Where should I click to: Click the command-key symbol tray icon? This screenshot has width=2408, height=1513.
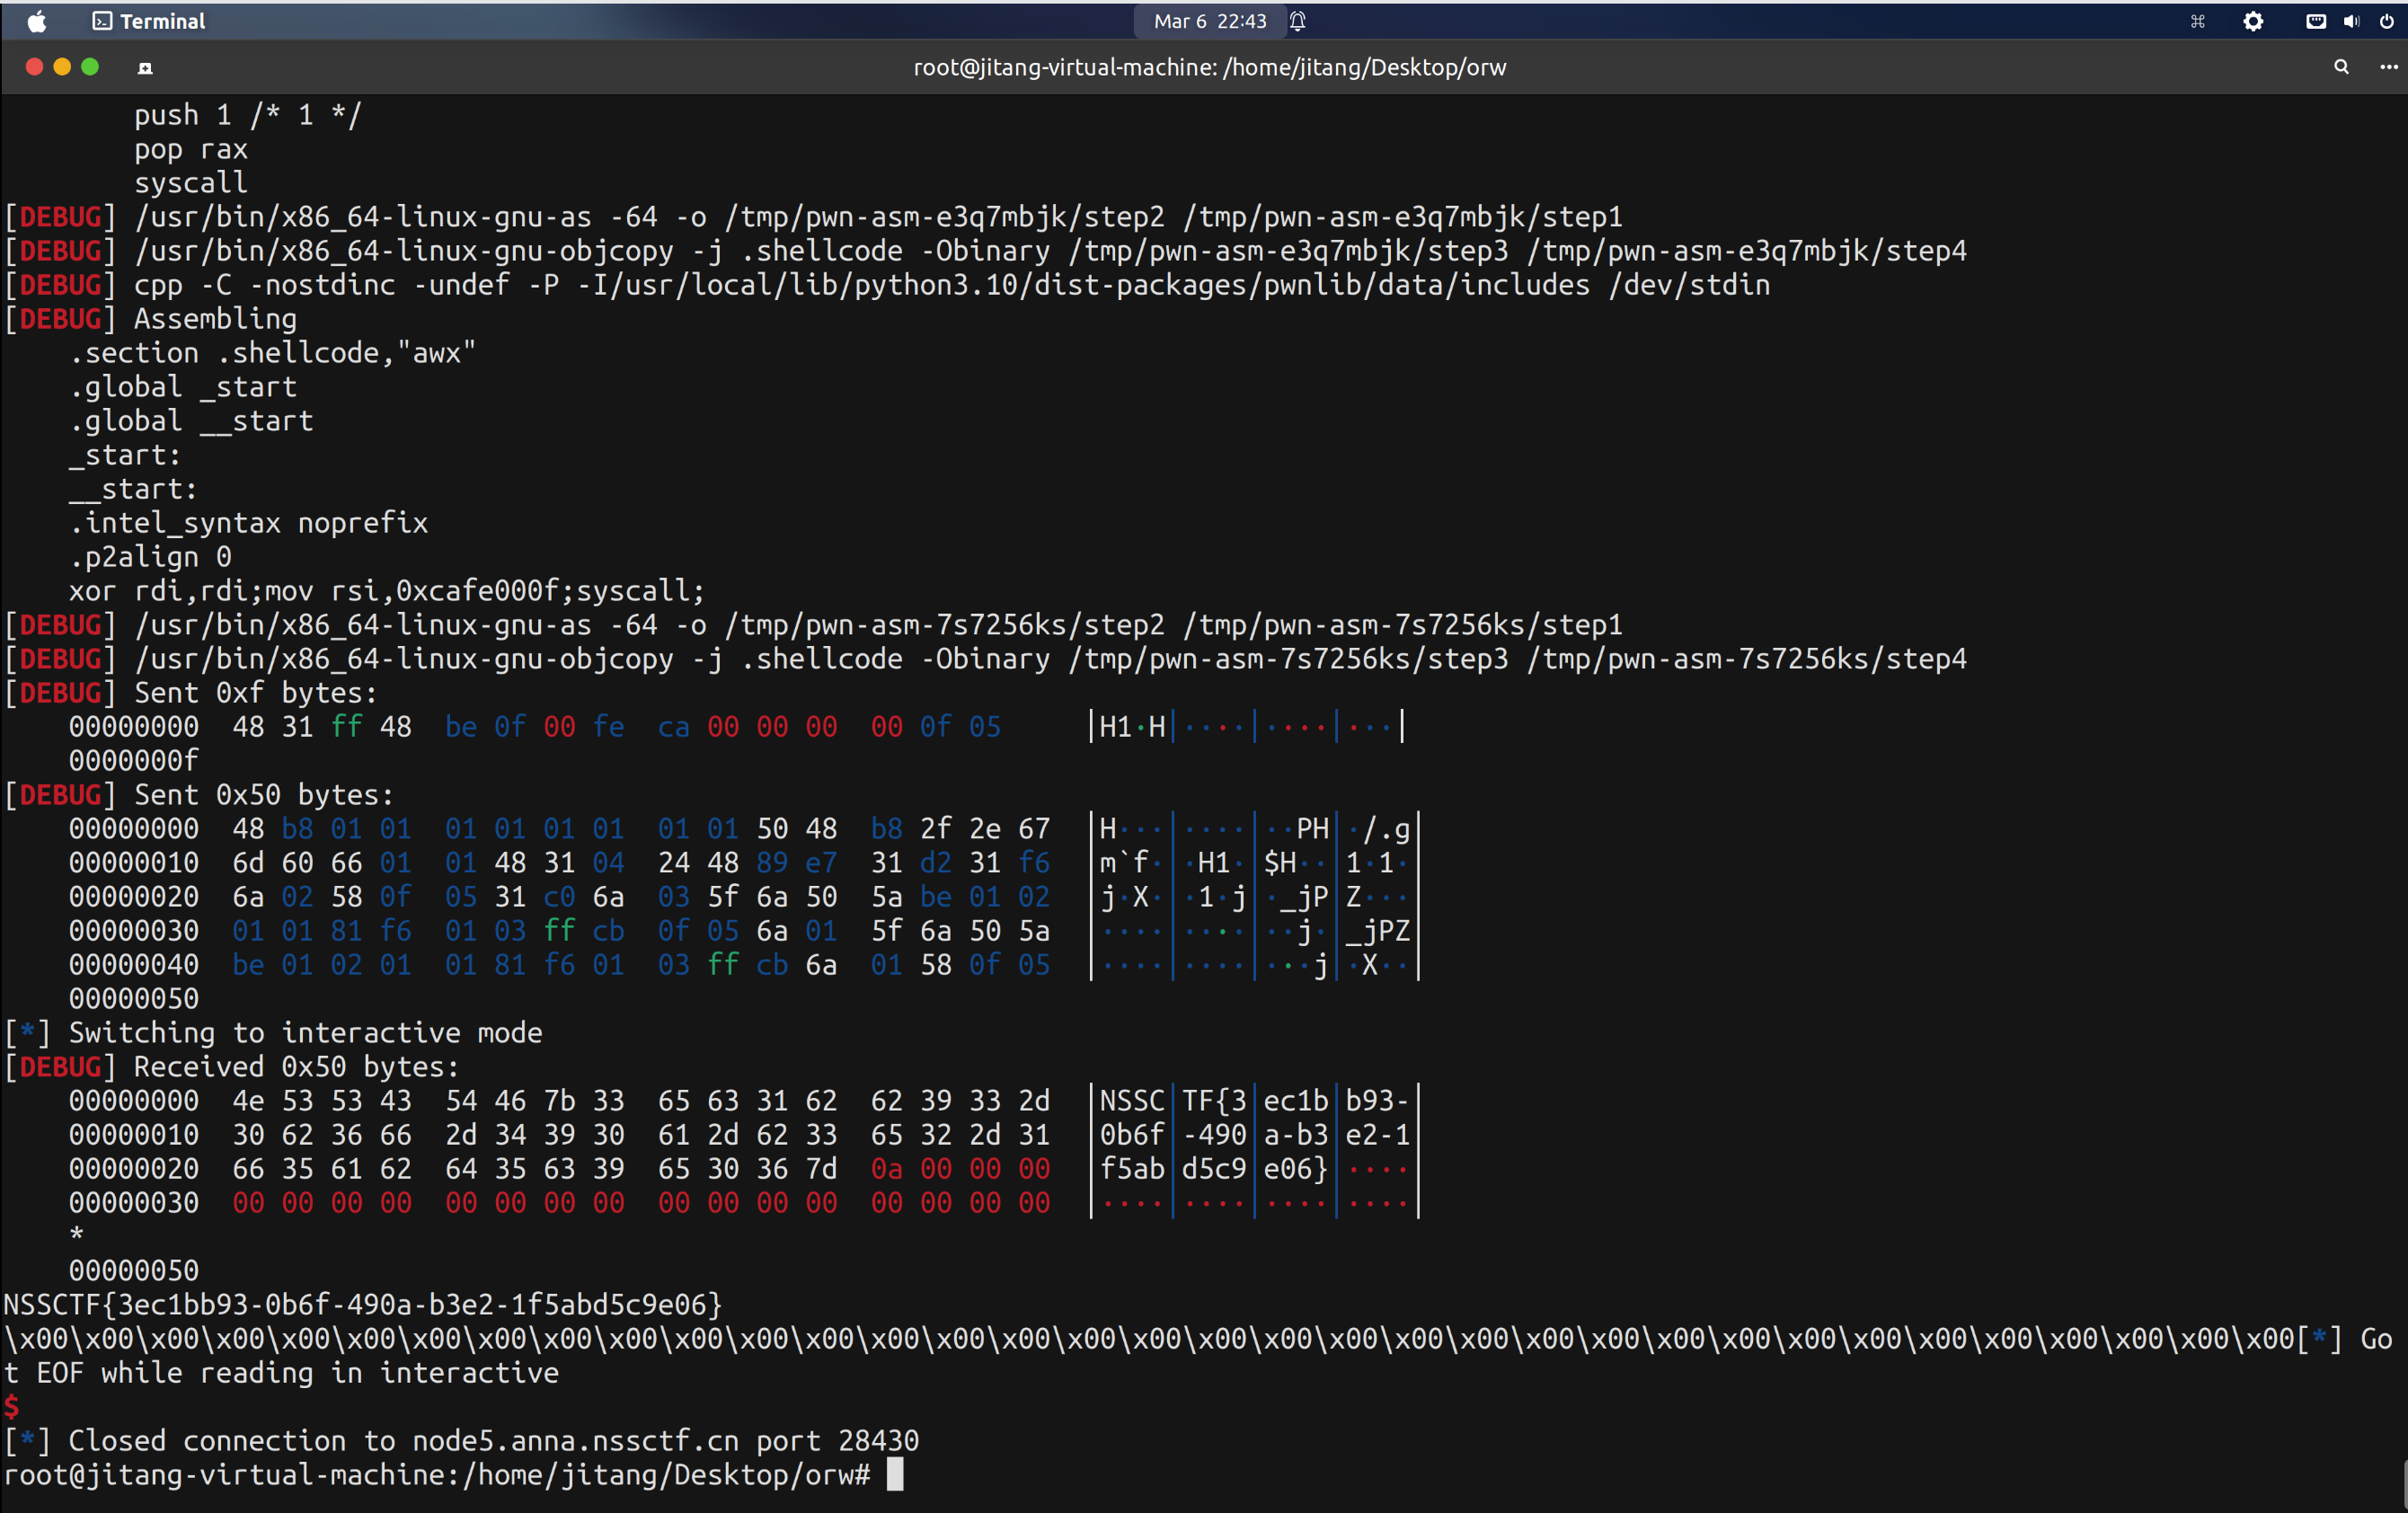pos(2197,21)
